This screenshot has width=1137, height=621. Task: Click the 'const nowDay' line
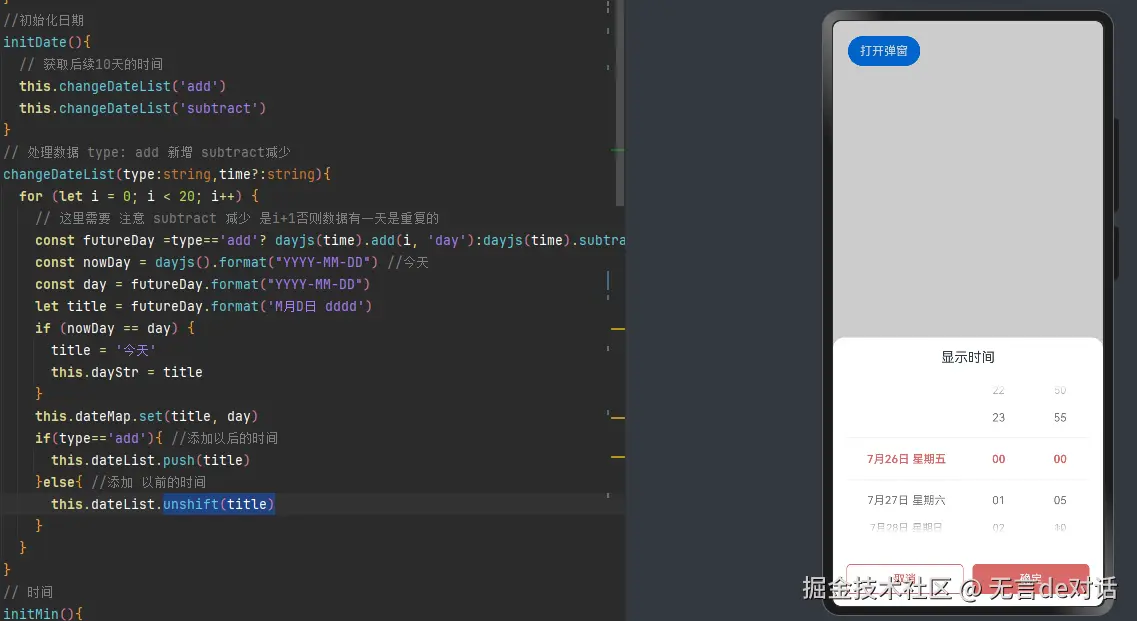point(232,262)
